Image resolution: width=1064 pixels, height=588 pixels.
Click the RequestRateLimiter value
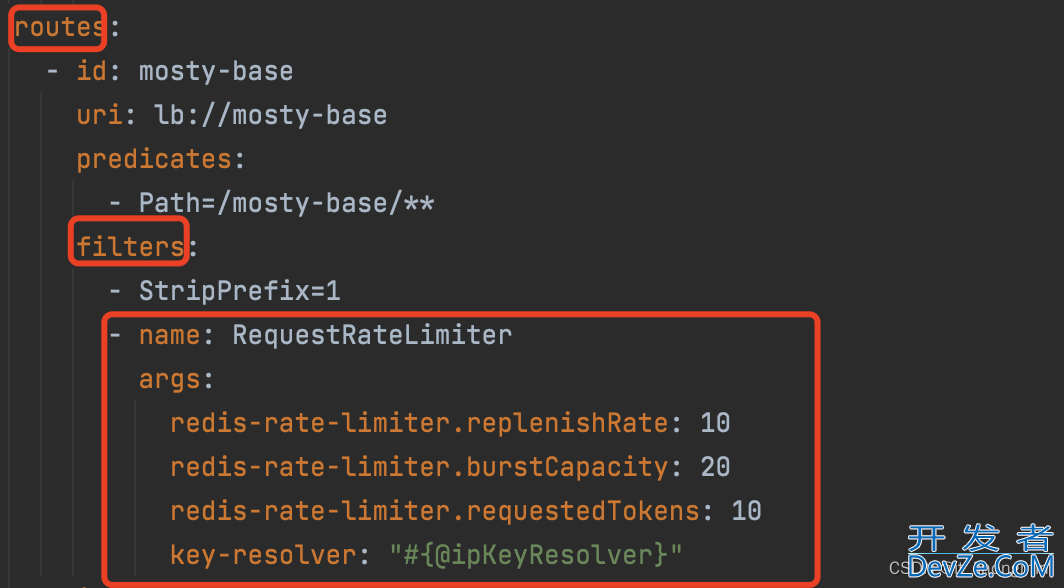point(372,335)
